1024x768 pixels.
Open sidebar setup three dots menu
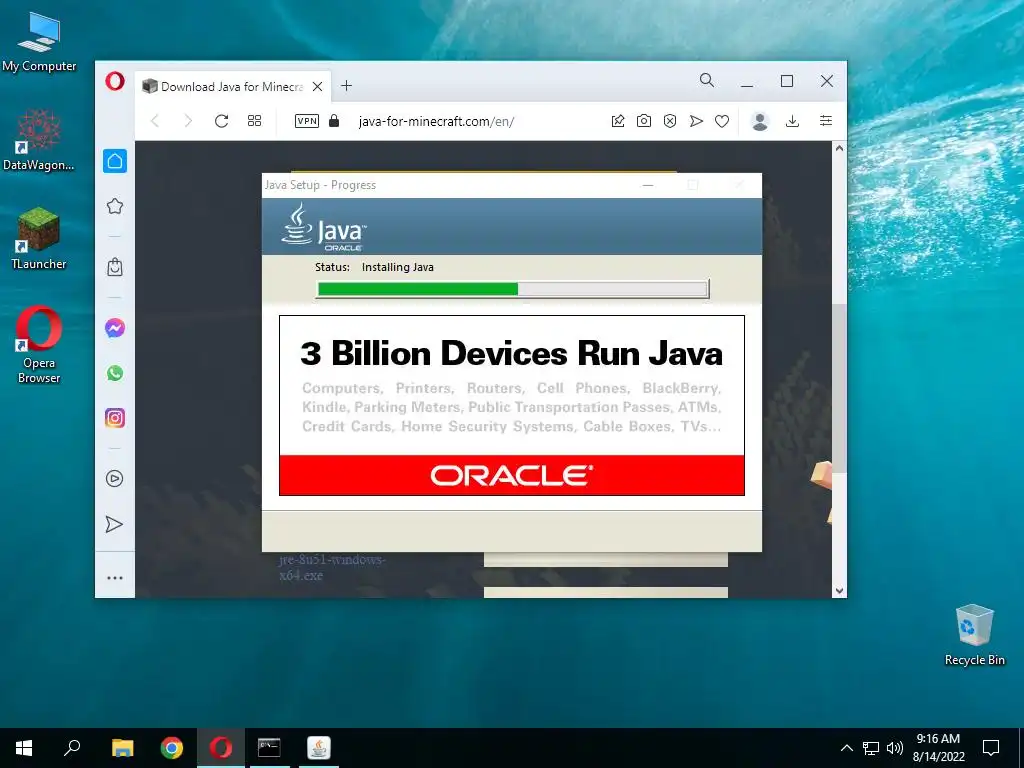[x=115, y=578]
